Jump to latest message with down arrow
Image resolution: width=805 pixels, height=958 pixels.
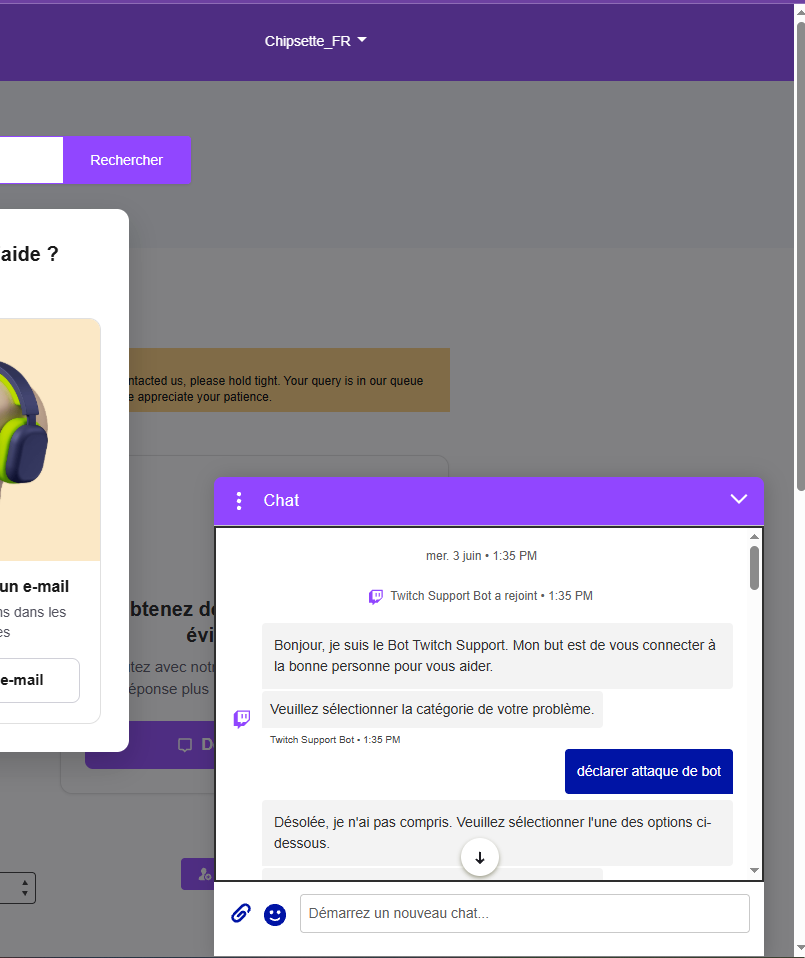click(479, 858)
